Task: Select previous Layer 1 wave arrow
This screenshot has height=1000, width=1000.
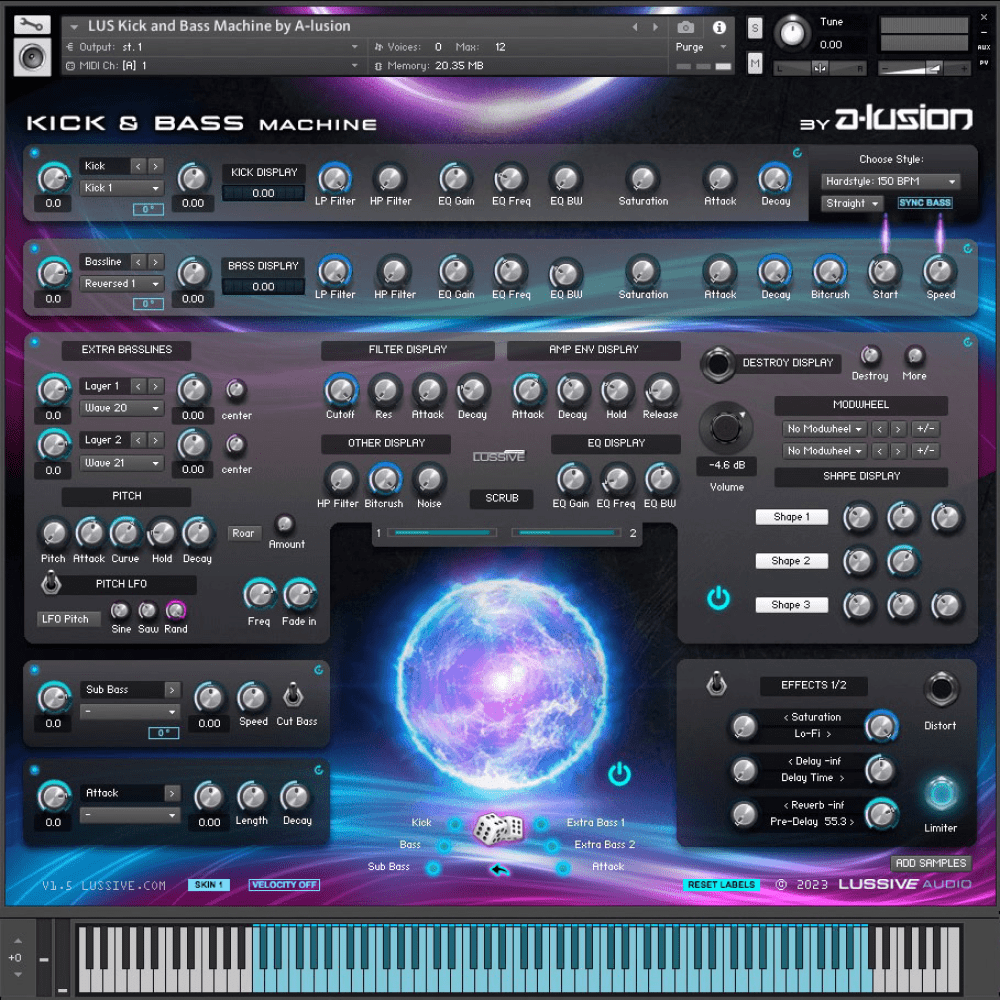Action: tap(138, 386)
